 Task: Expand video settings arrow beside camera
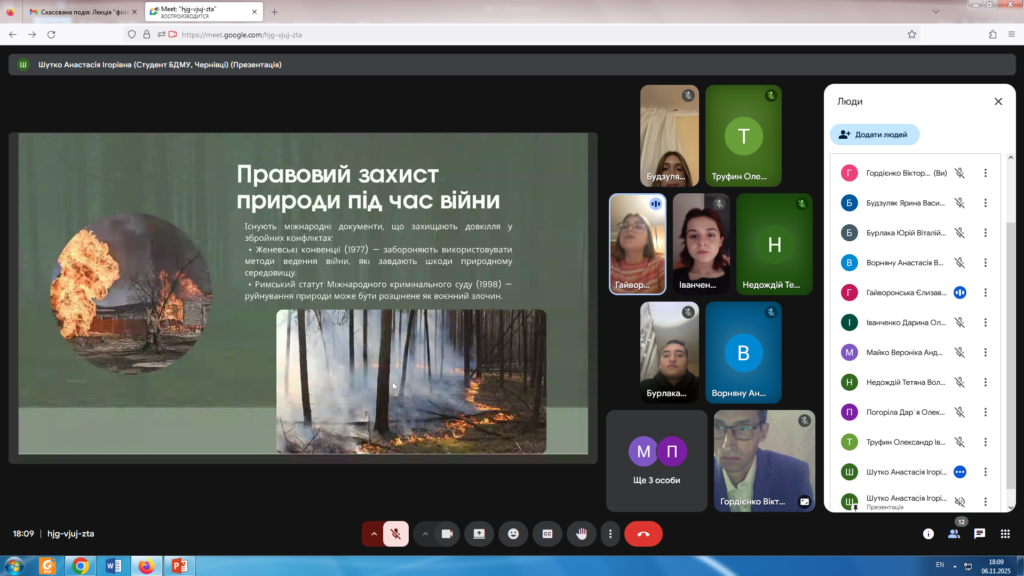point(425,534)
